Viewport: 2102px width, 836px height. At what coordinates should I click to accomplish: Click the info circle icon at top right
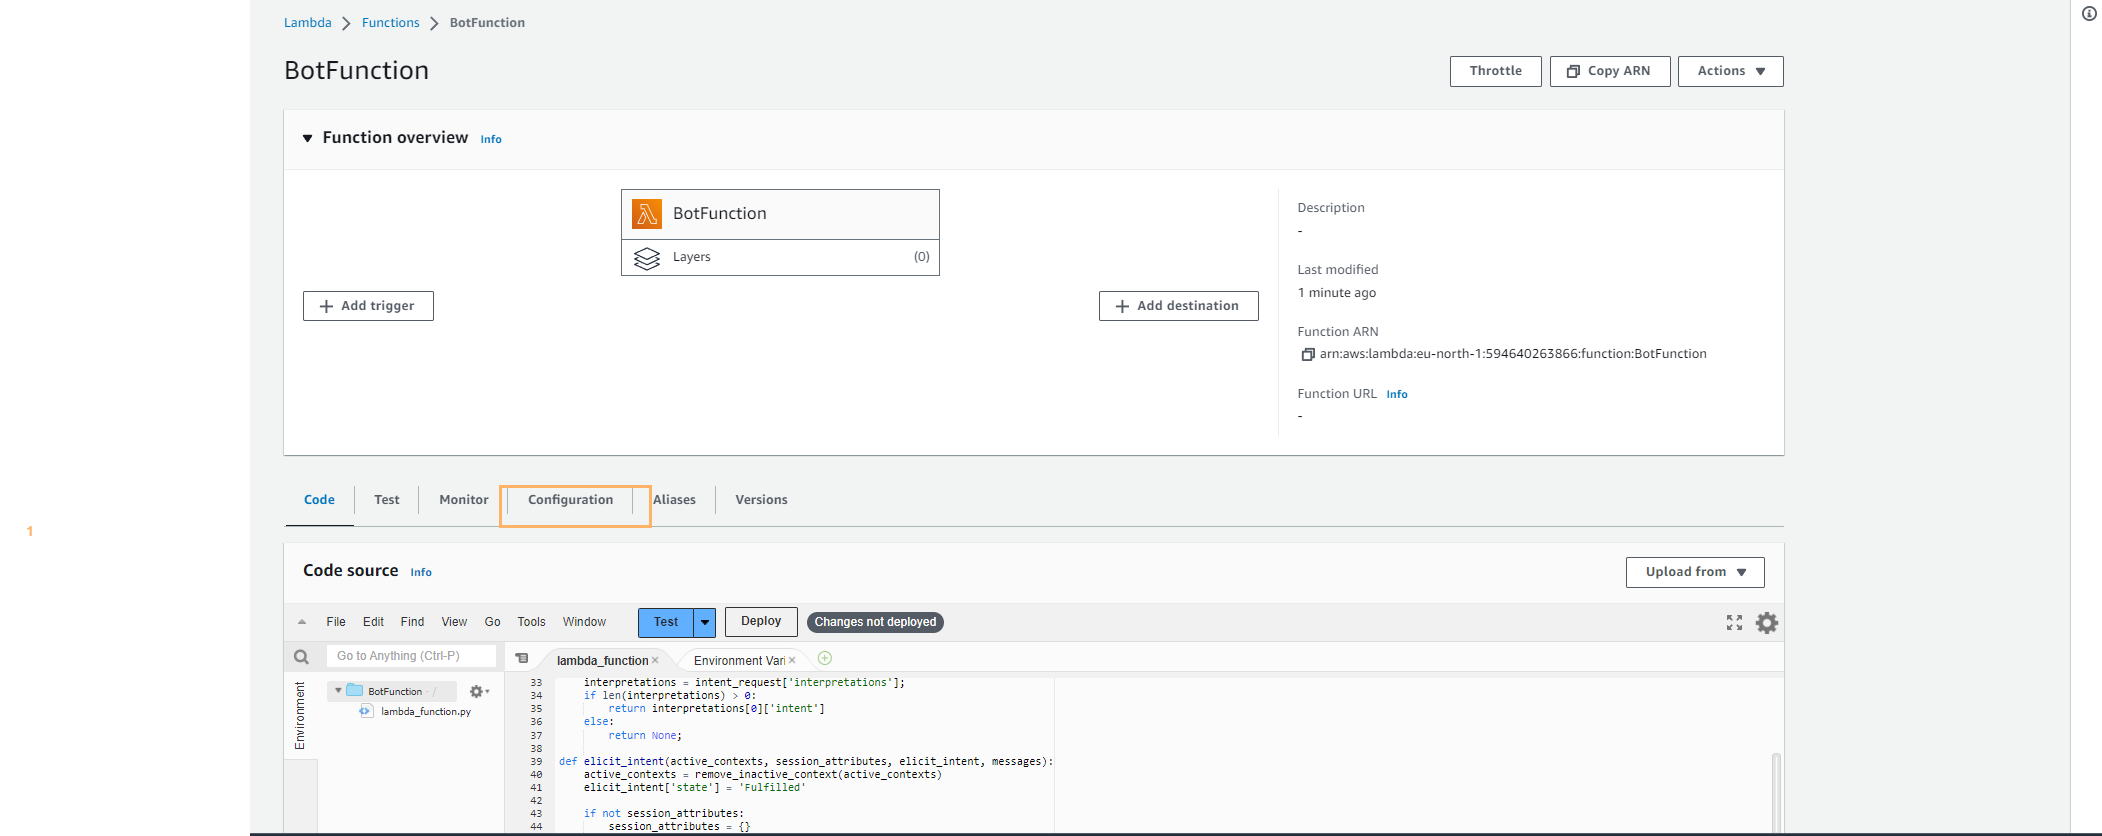[x=2089, y=14]
